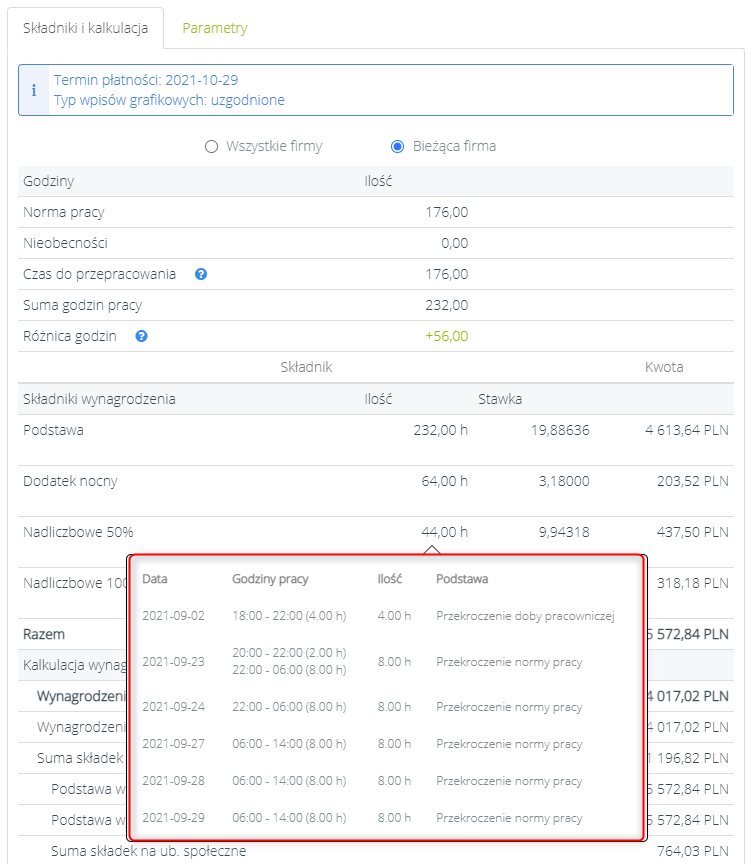Click the Nadliczbowe 50% component row label
The height and width of the screenshot is (864, 756).
[x=78, y=532]
